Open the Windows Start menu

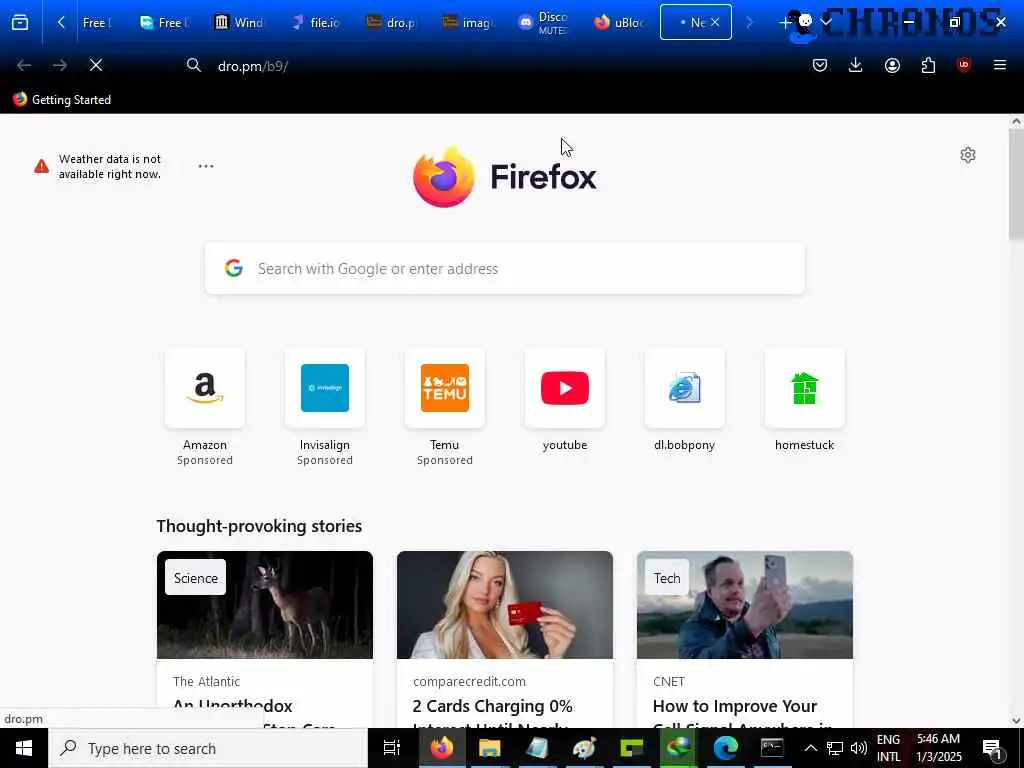[24, 748]
